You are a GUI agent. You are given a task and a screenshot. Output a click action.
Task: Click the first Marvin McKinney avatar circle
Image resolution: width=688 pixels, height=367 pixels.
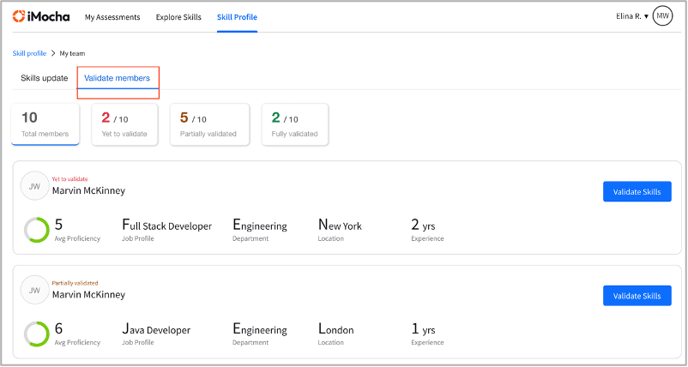[x=35, y=186]
